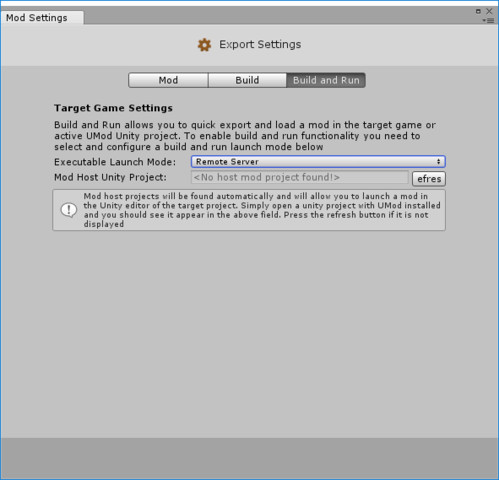Viewport: 499px width, 480px height.
Task: Click the exclamation info bubble icon
Action: [69, 210]
